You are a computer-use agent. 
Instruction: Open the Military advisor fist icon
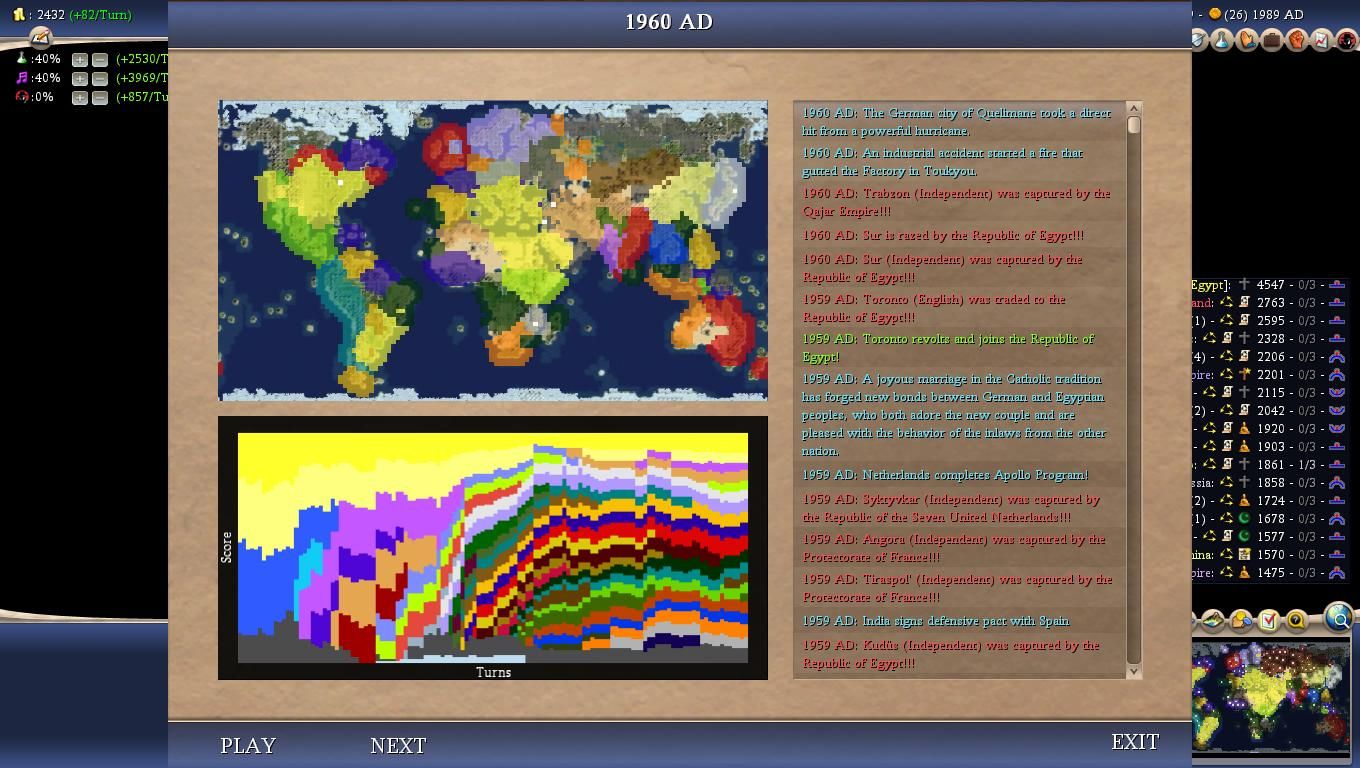[1296, 40]
